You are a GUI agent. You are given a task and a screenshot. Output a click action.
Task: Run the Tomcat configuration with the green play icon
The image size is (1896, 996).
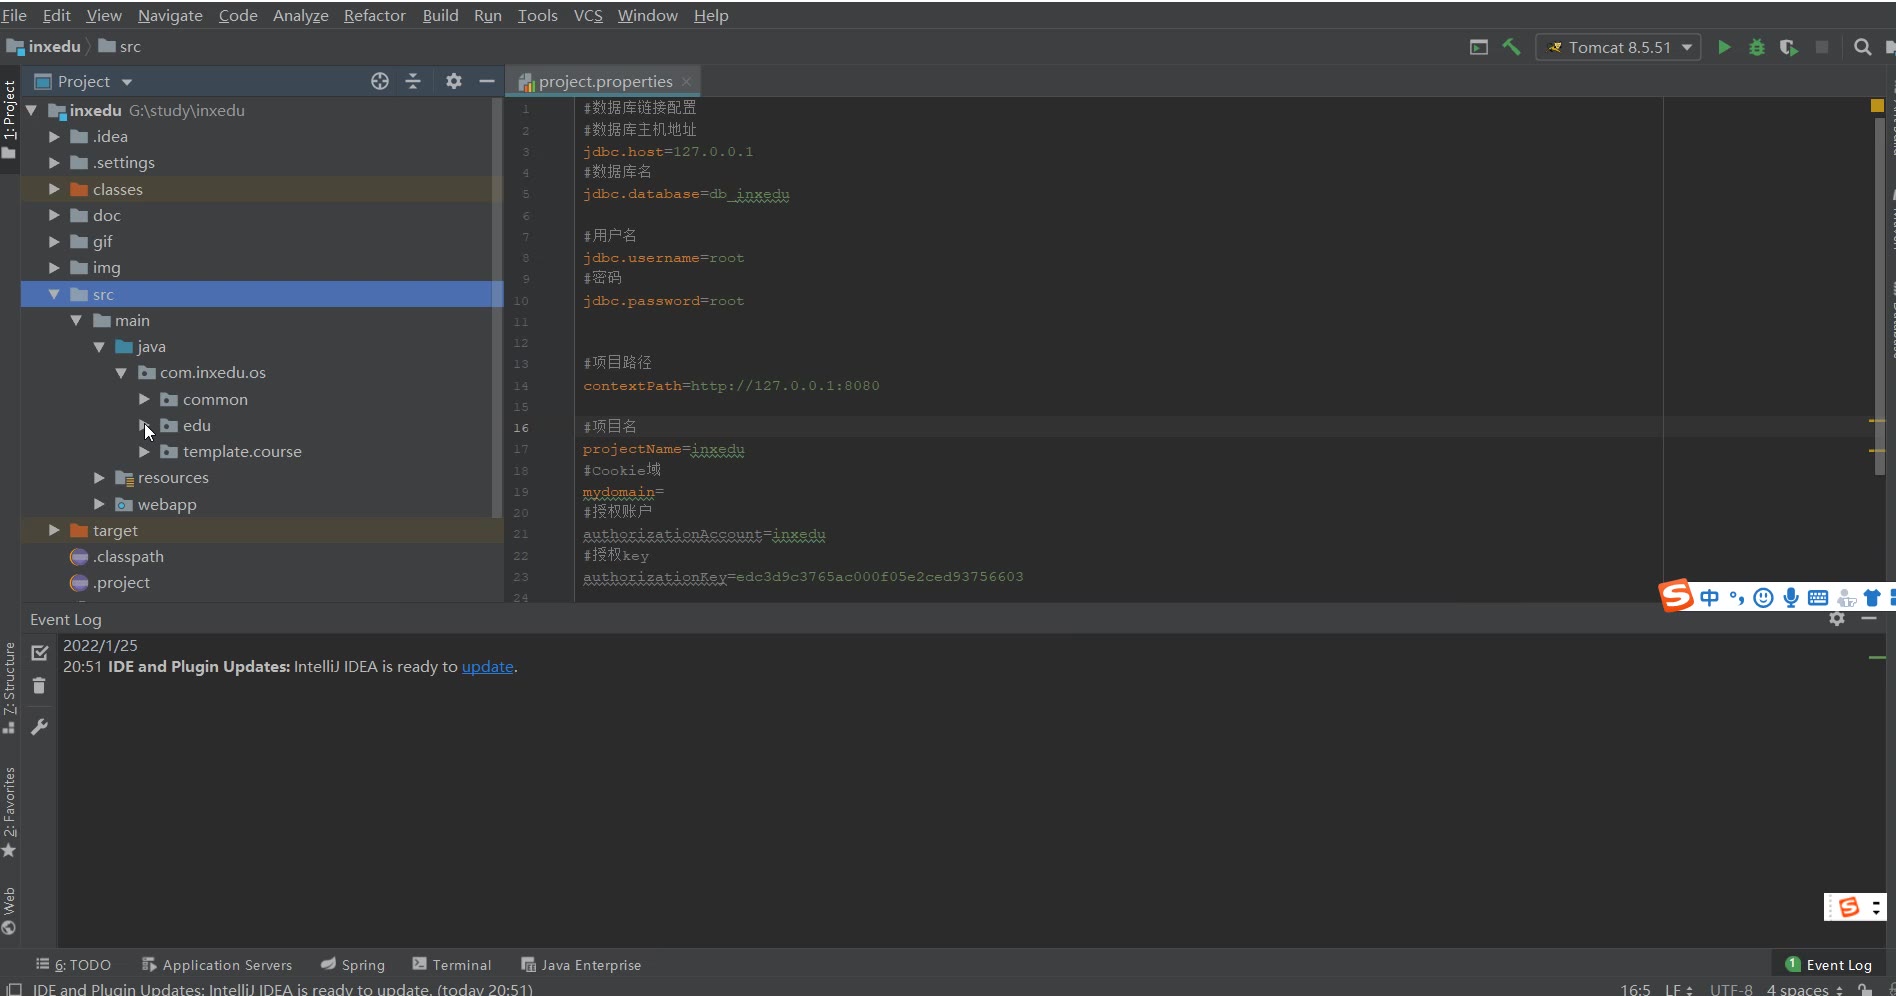1724,47
